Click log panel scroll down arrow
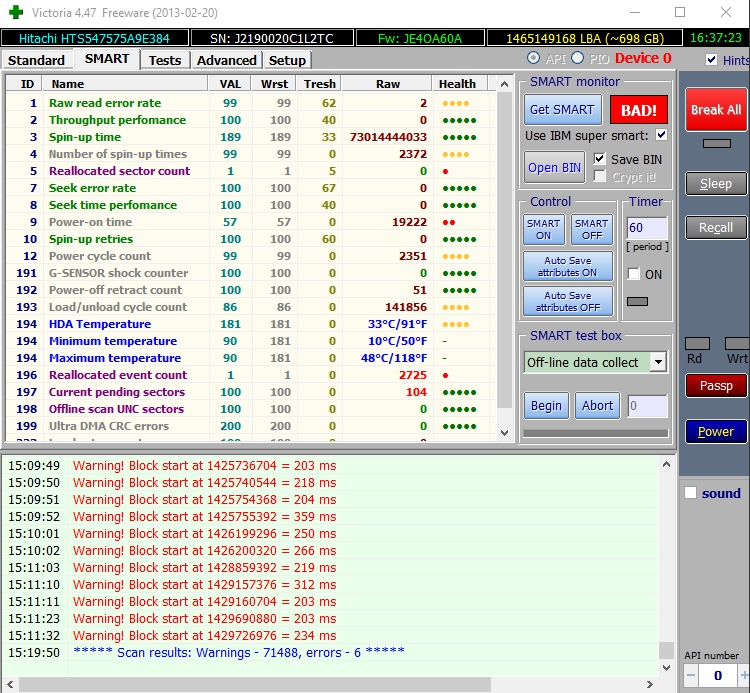Image resolution: width=750 pixels, height=693 pixels. pyautogui.click(x=666, y=667)
